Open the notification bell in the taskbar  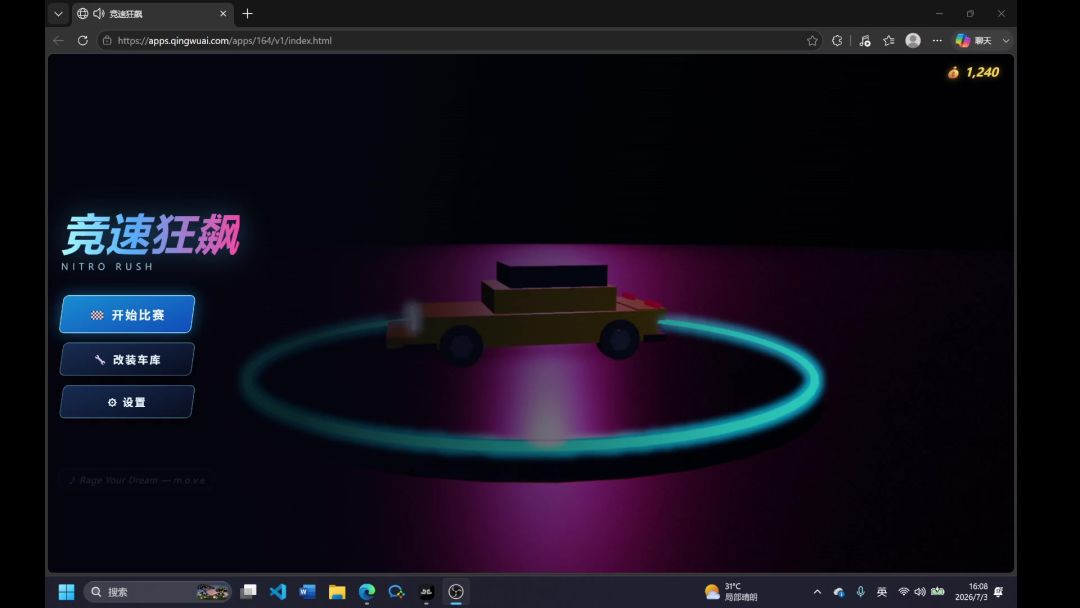[x=999, y=592]
